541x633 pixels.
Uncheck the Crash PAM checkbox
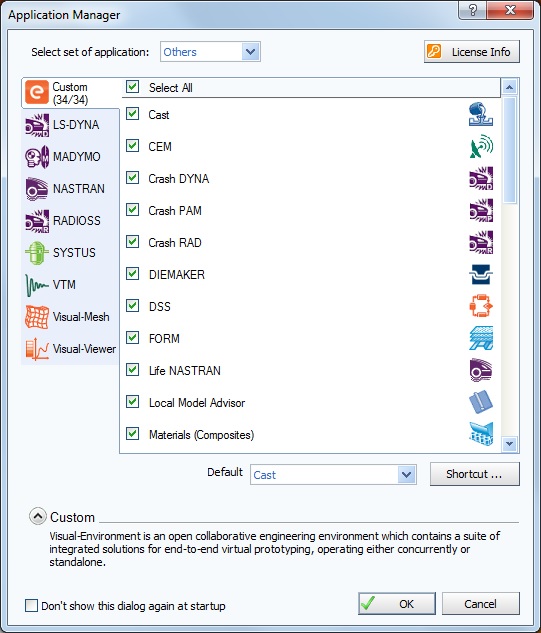pos(132,210)
